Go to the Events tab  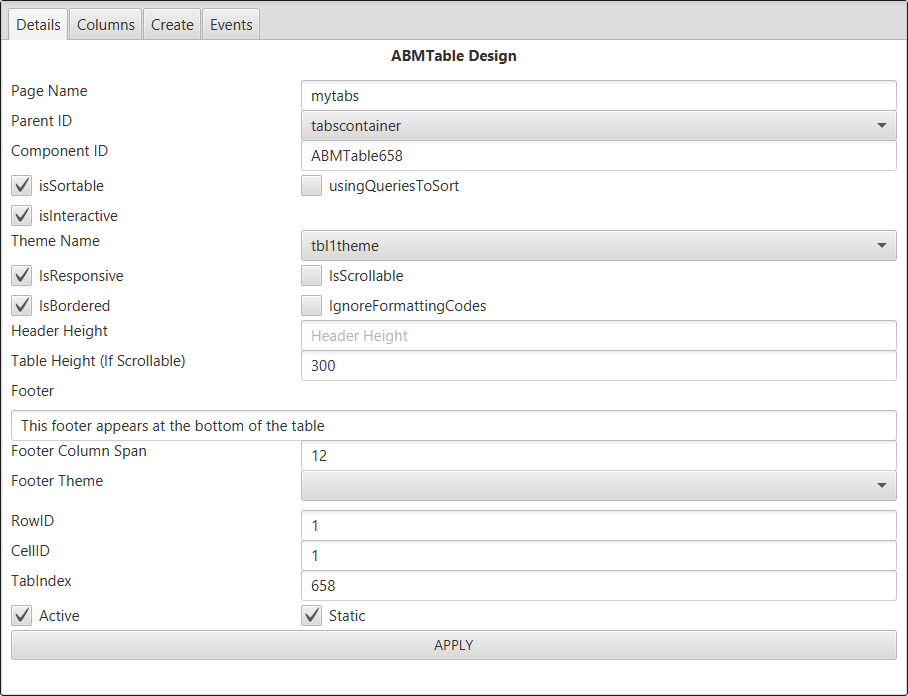coord(231,25)
